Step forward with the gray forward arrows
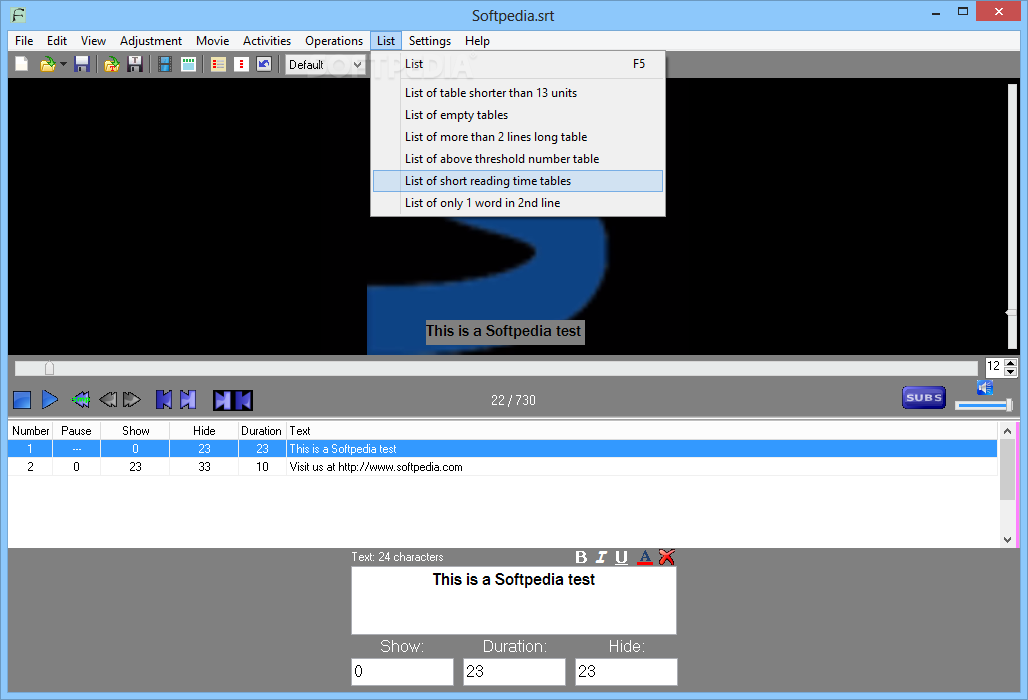 click(x=132, y=399)
